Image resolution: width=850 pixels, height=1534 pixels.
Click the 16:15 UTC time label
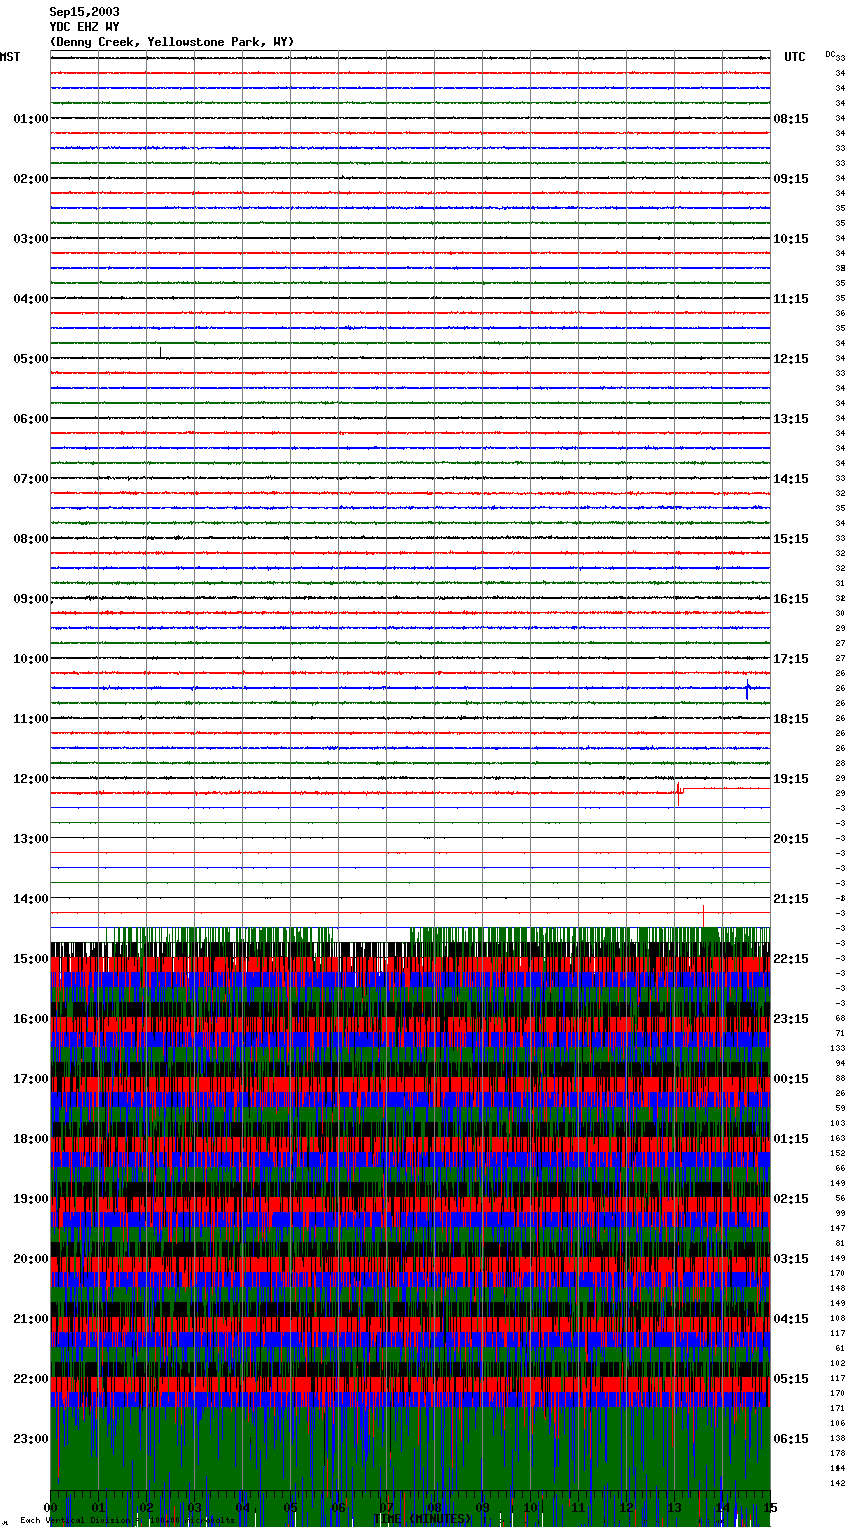click(x=791, y=599)
